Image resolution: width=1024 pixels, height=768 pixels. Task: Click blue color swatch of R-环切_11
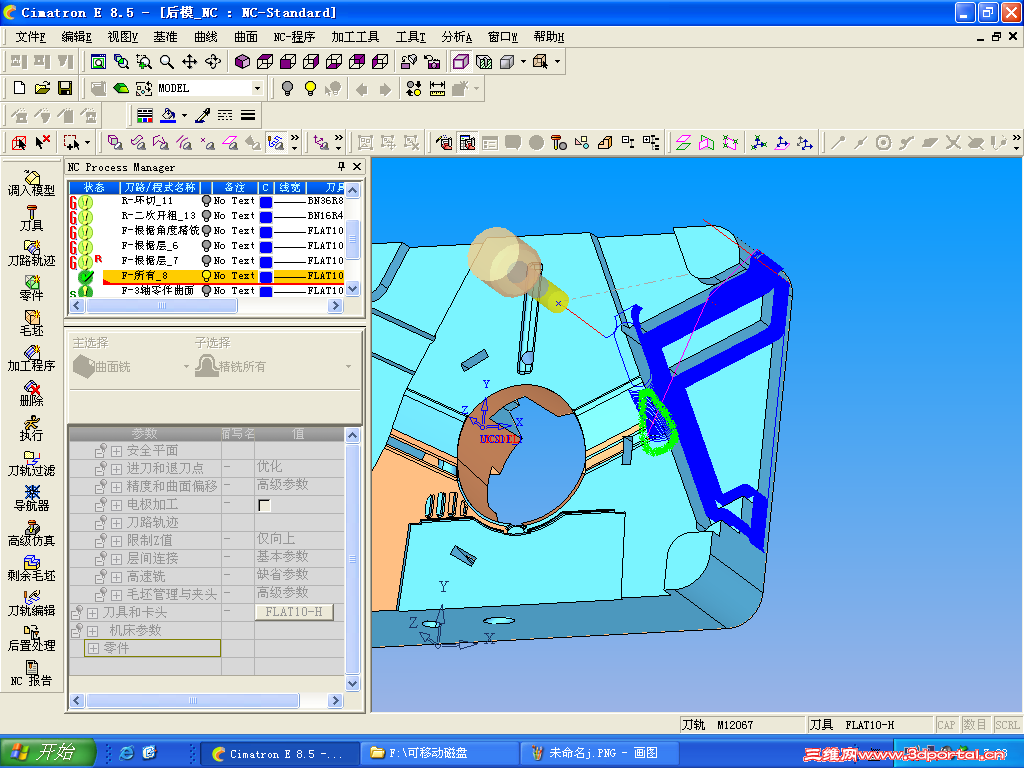(x=266, y=201)
